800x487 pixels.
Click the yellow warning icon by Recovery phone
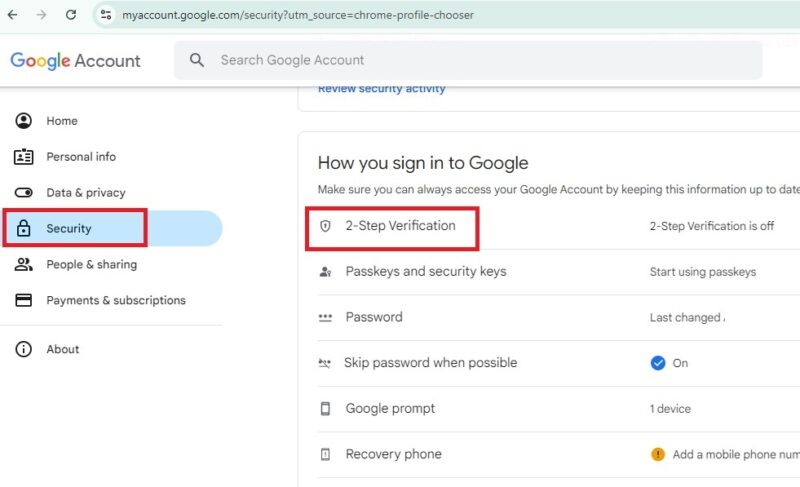658,454
